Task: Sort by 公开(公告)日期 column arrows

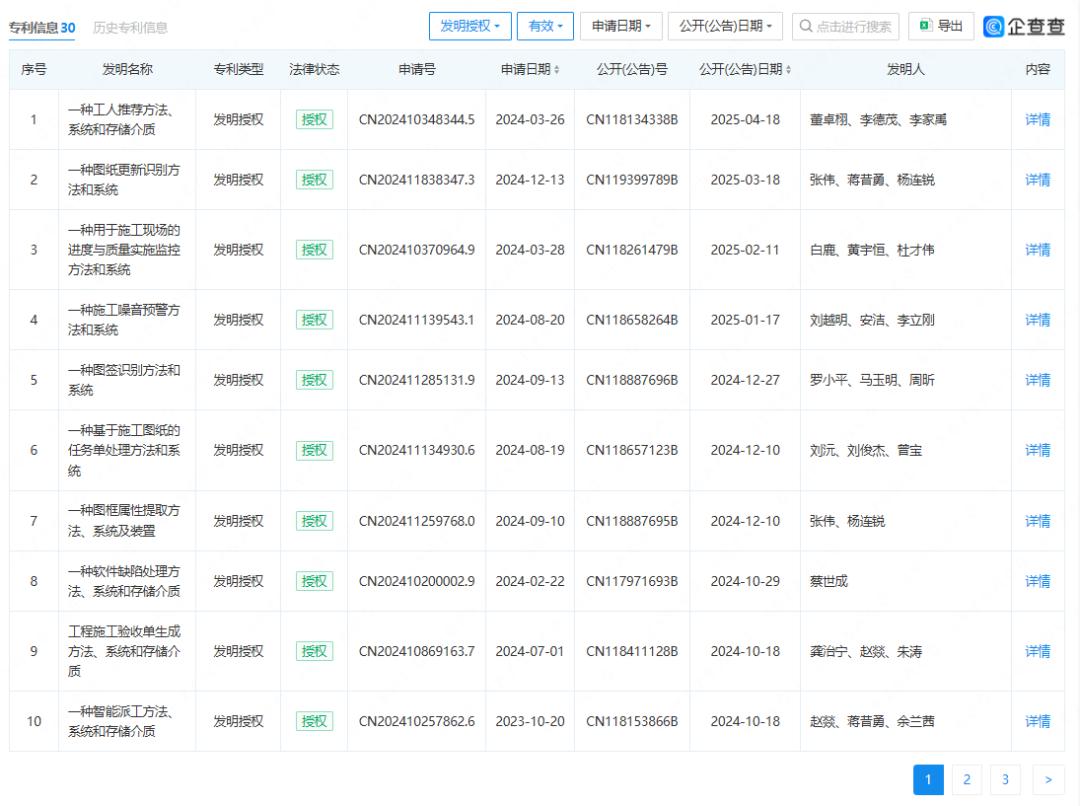Action: coord(788,70)
